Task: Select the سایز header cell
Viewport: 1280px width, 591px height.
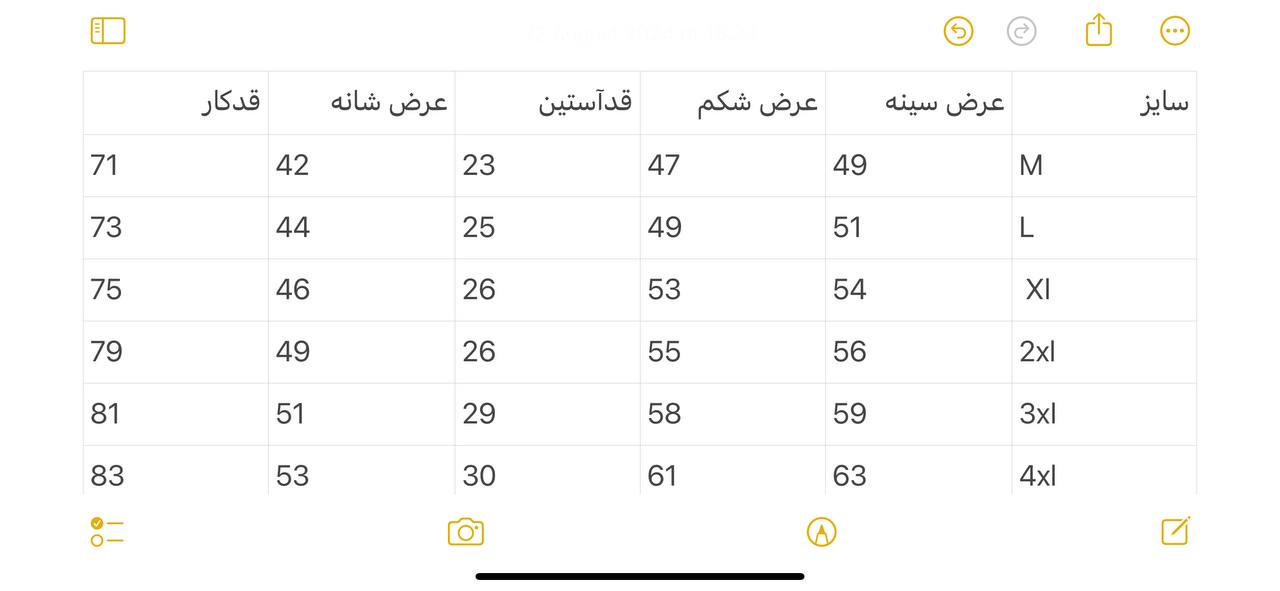Action: 1104,103
